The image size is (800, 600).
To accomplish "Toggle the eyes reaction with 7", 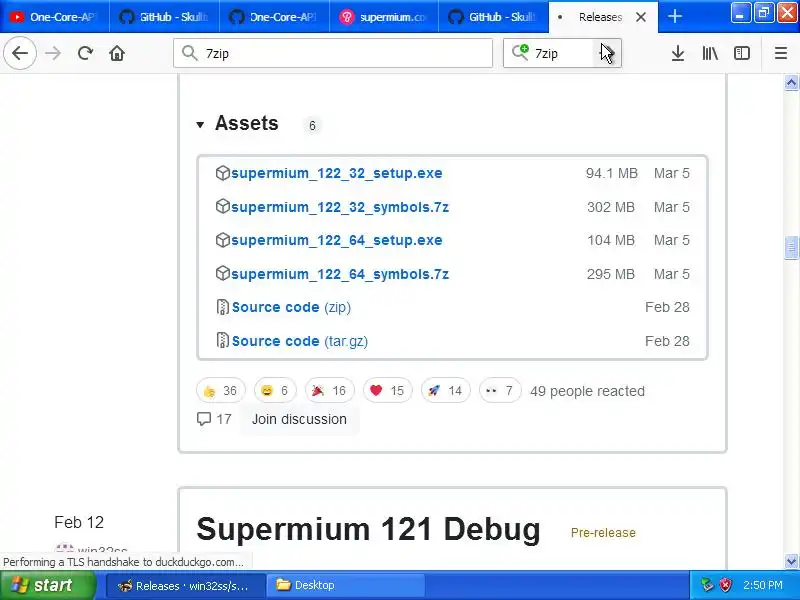I will (x=500, y=391).
